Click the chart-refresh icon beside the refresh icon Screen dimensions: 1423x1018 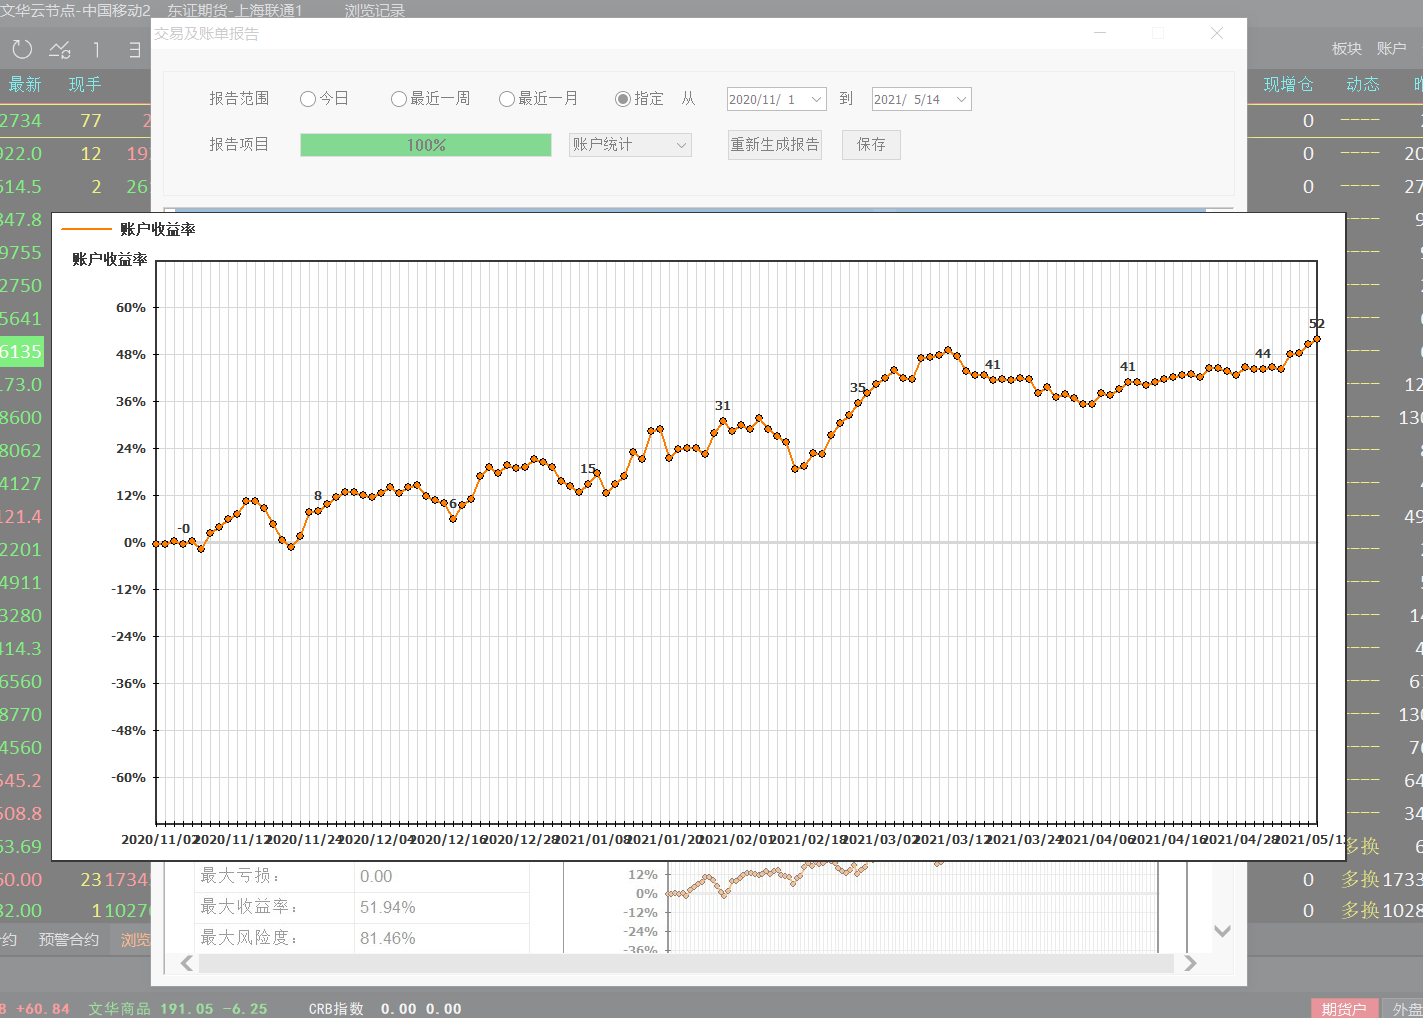[x=60, y=49]
